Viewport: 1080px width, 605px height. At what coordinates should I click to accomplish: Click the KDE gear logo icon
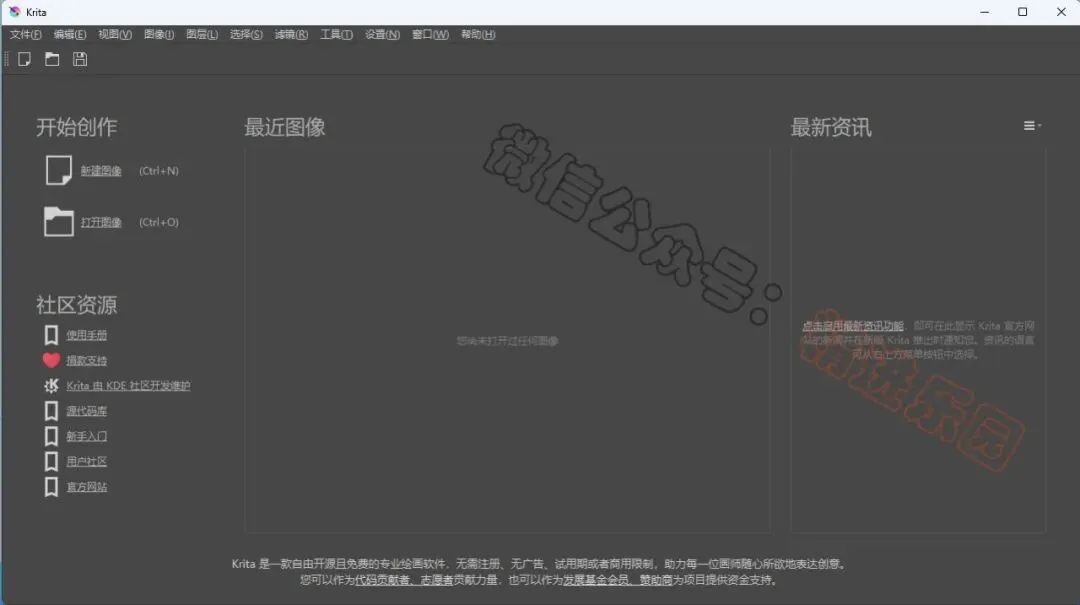point(51,385)
